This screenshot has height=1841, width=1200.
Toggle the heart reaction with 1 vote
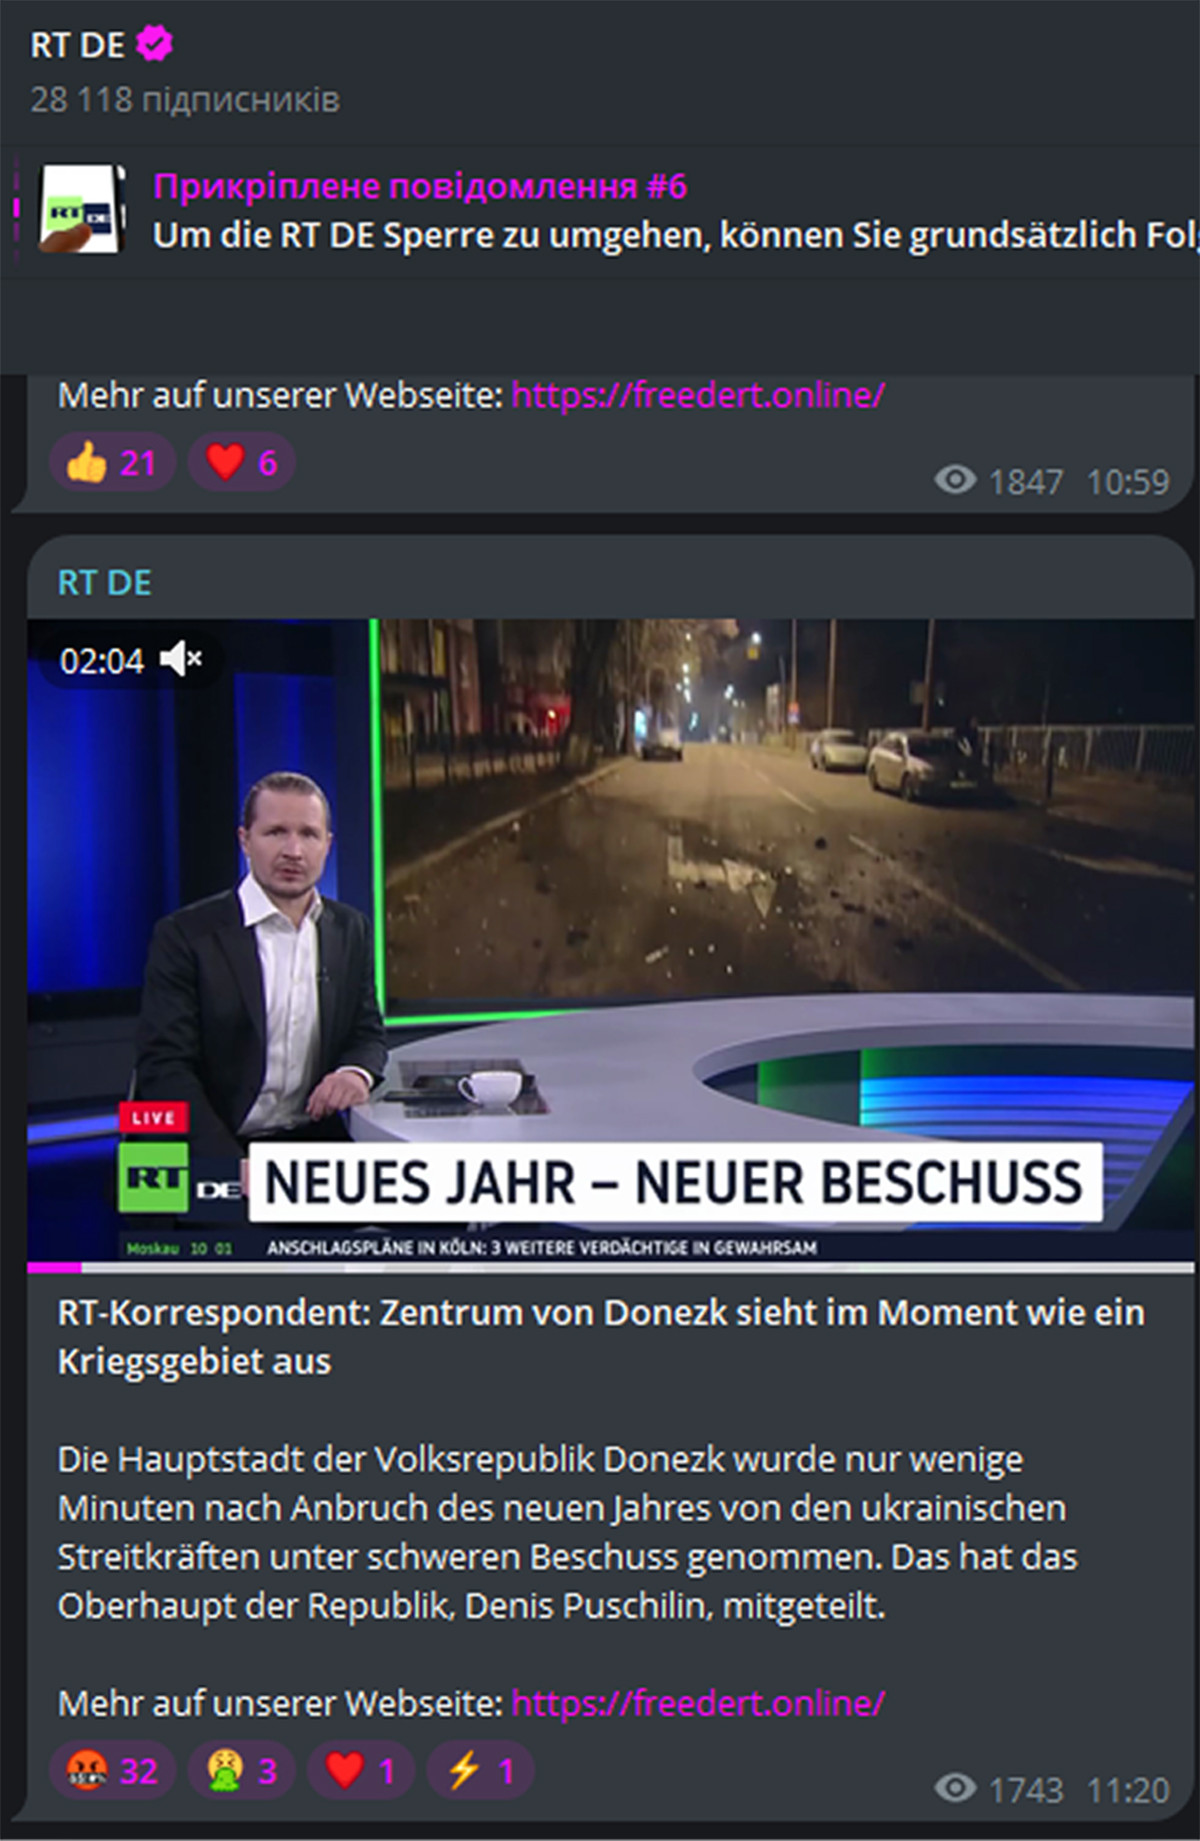(x=361, y=1770)
